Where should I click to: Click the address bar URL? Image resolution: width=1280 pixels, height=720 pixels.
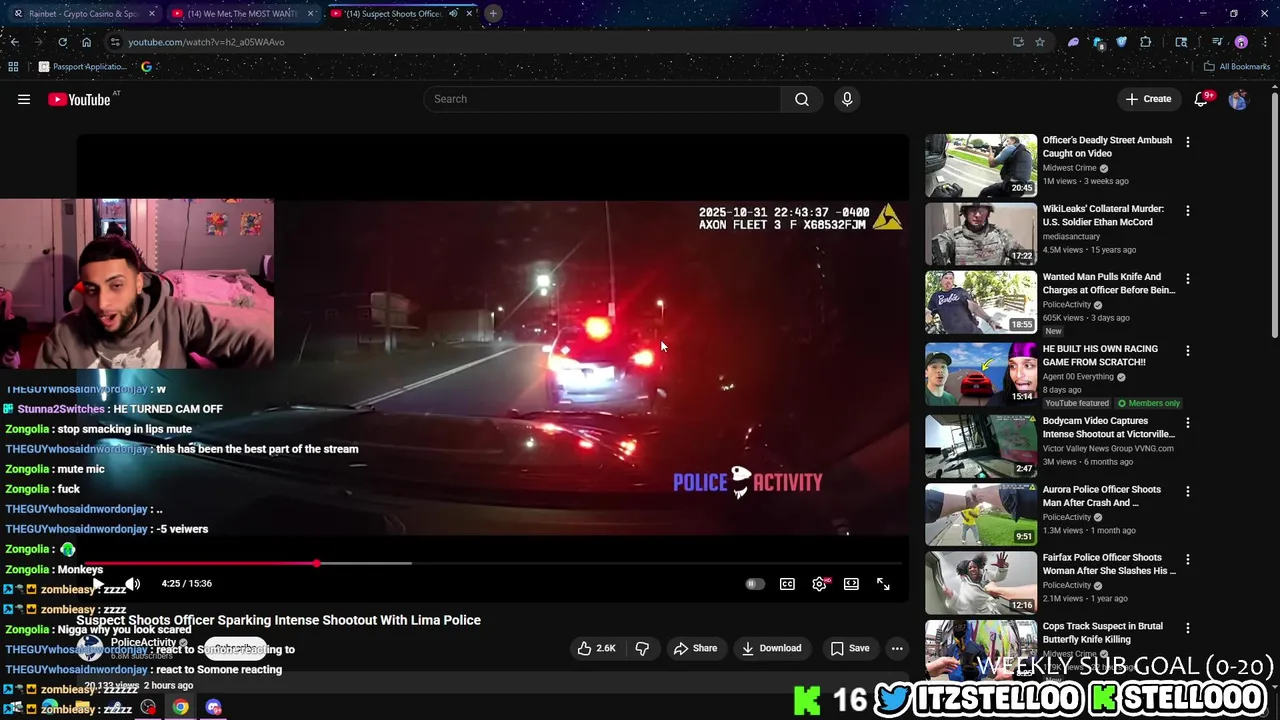click(206, 42)
